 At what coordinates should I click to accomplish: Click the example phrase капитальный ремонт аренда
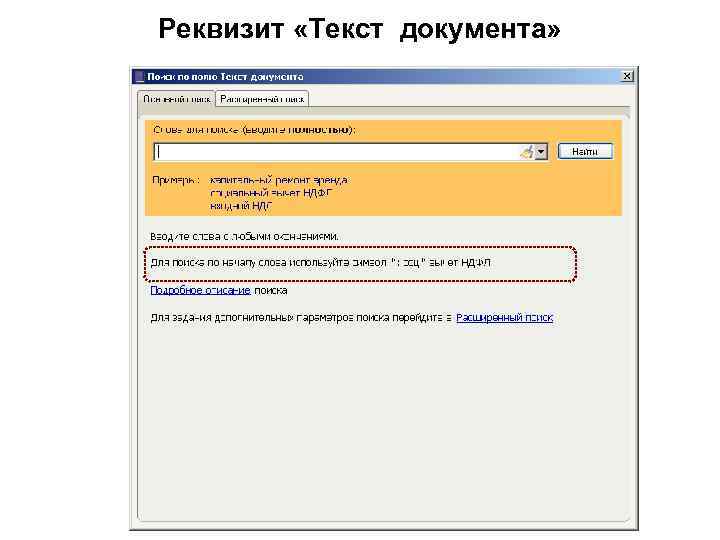(x=279, y=180)
